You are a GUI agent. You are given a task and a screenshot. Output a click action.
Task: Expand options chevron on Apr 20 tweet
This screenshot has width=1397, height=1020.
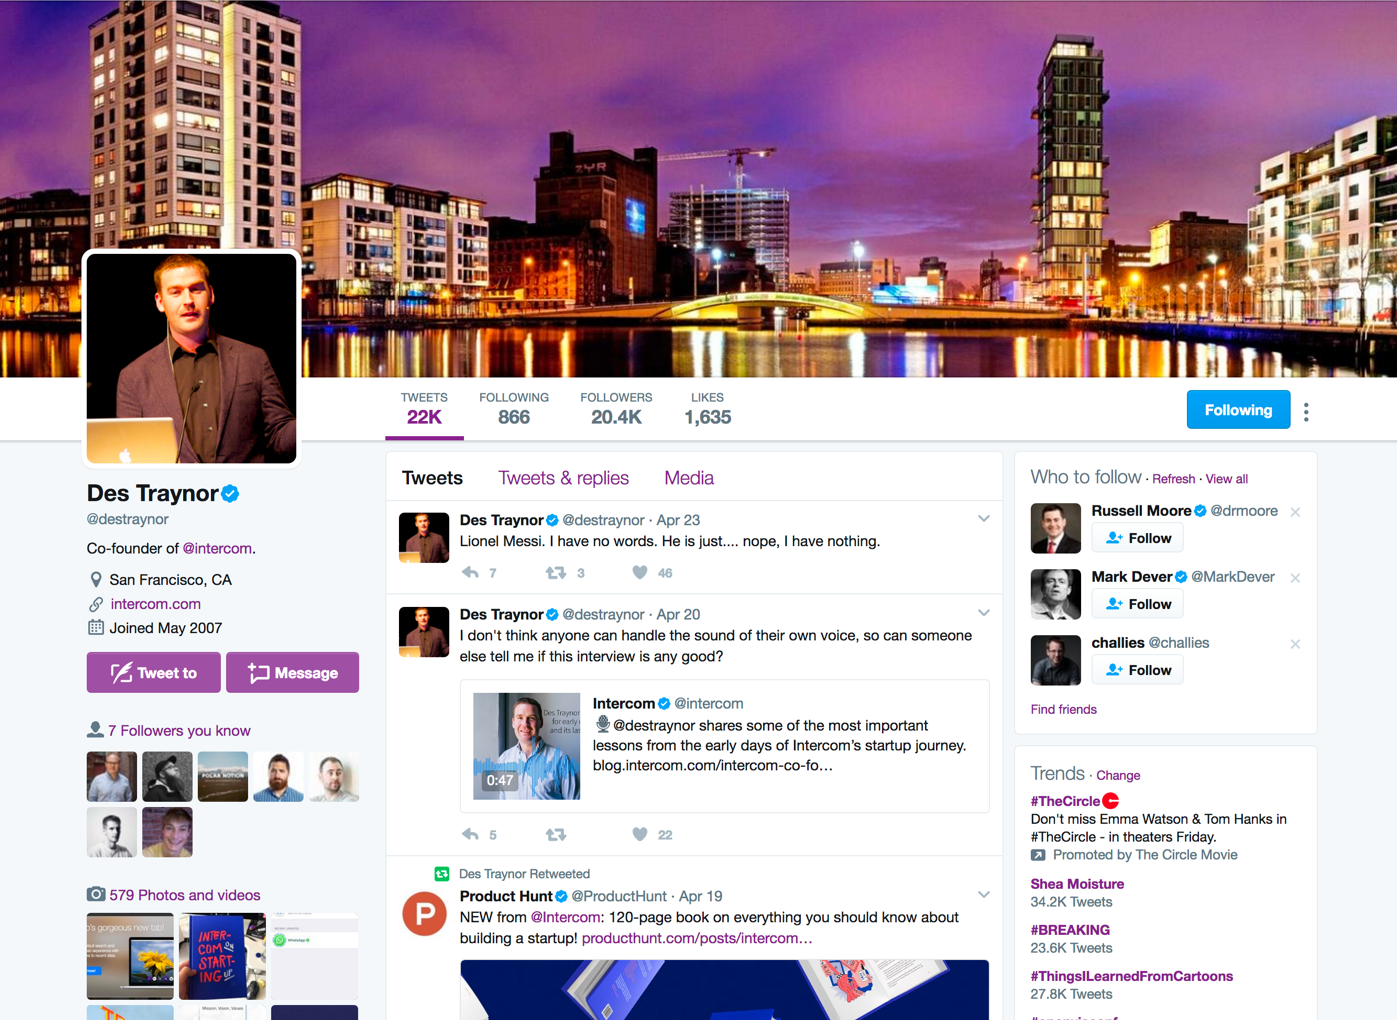point(984,613)
